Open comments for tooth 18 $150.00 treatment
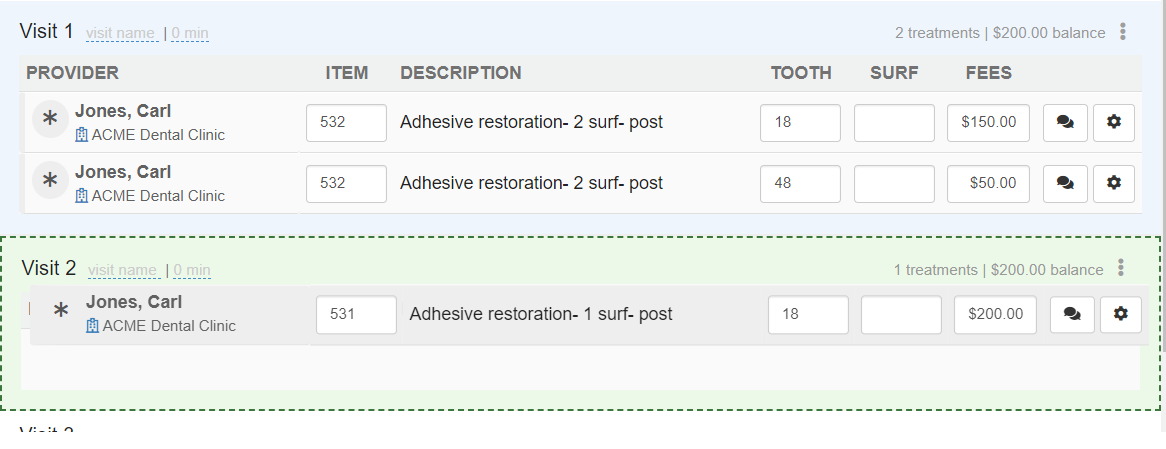The image size is (1166, 449). point(1065,123)
